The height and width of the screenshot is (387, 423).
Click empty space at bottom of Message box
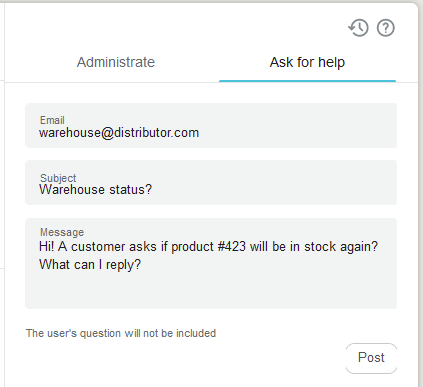(x=211, y=292)
